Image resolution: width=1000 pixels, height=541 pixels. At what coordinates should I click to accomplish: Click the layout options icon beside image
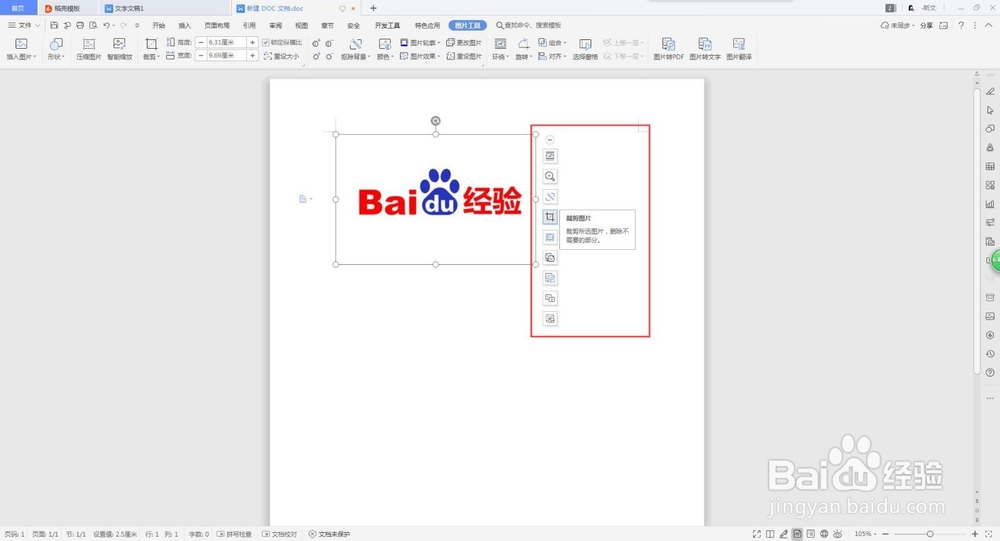point(550,156)
